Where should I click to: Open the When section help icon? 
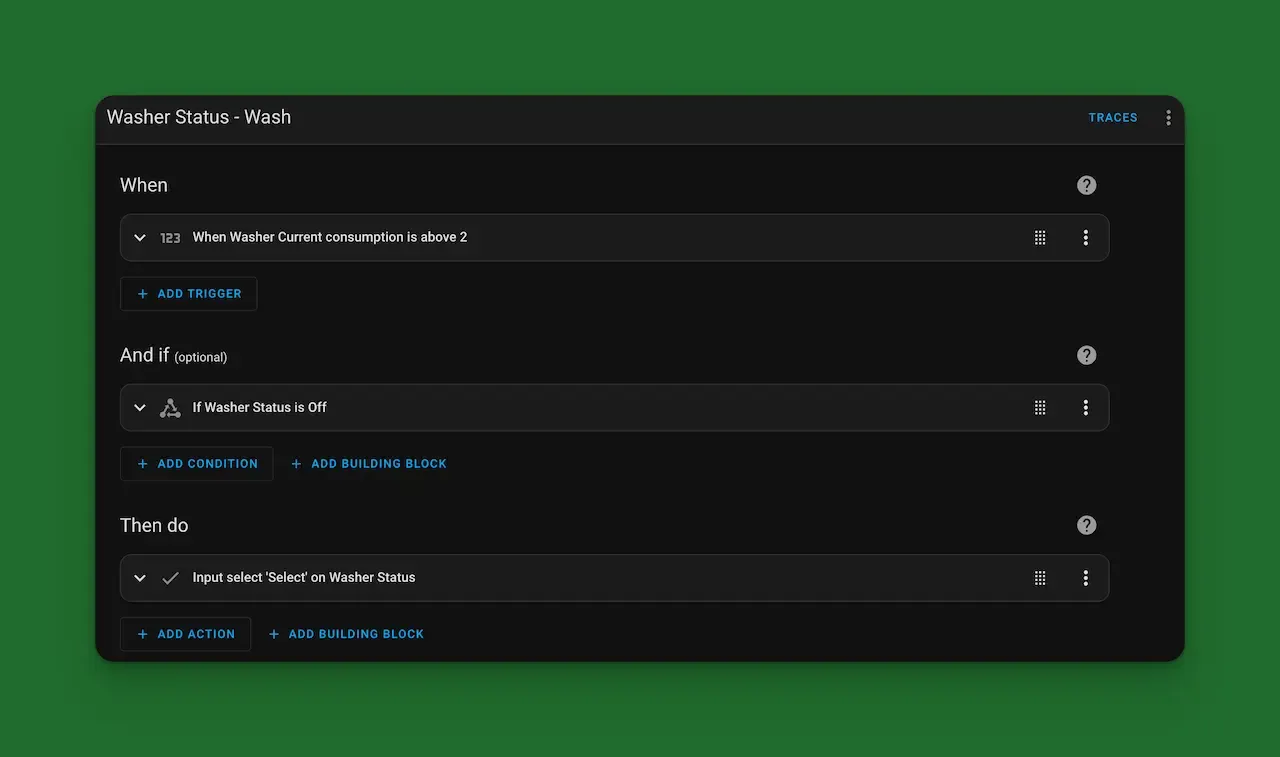(1086, 184)
